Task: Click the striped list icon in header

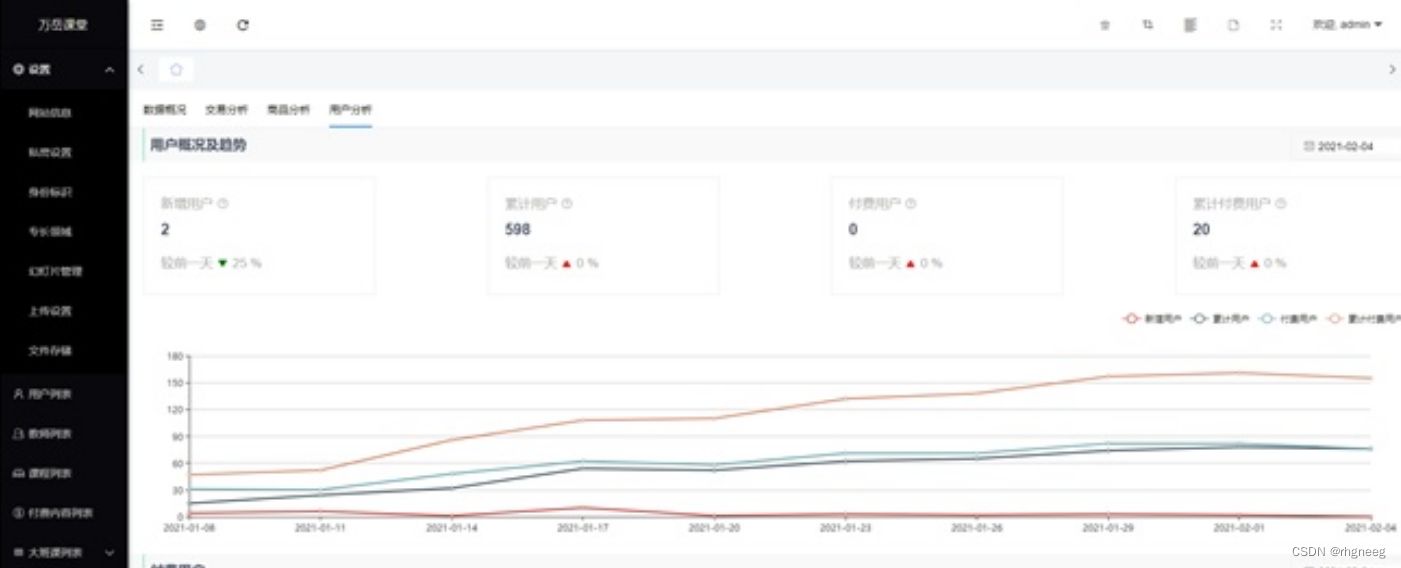Action: point(1190,25)
